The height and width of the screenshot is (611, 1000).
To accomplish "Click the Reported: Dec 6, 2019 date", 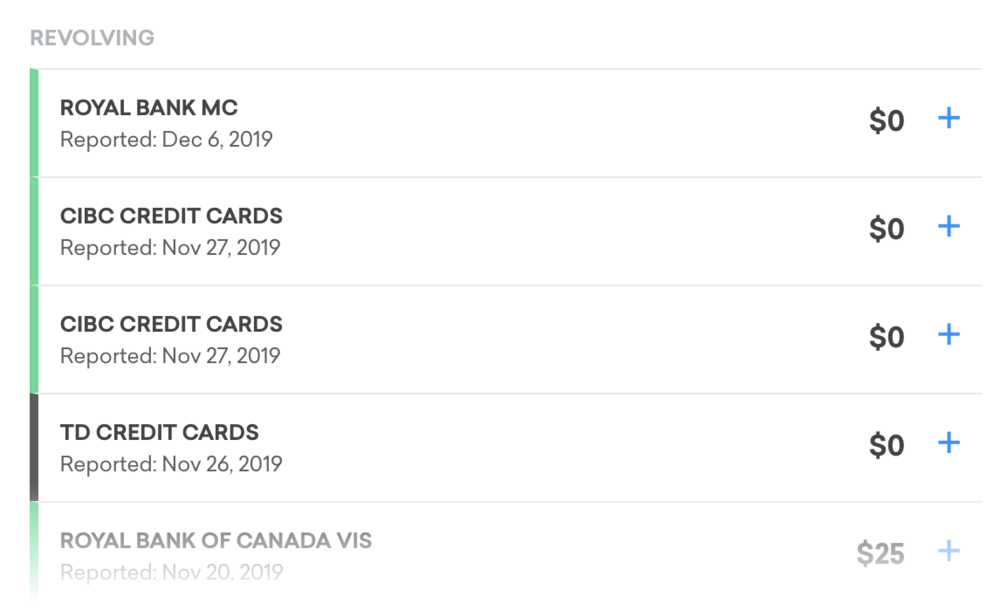I will click(166, 140).
